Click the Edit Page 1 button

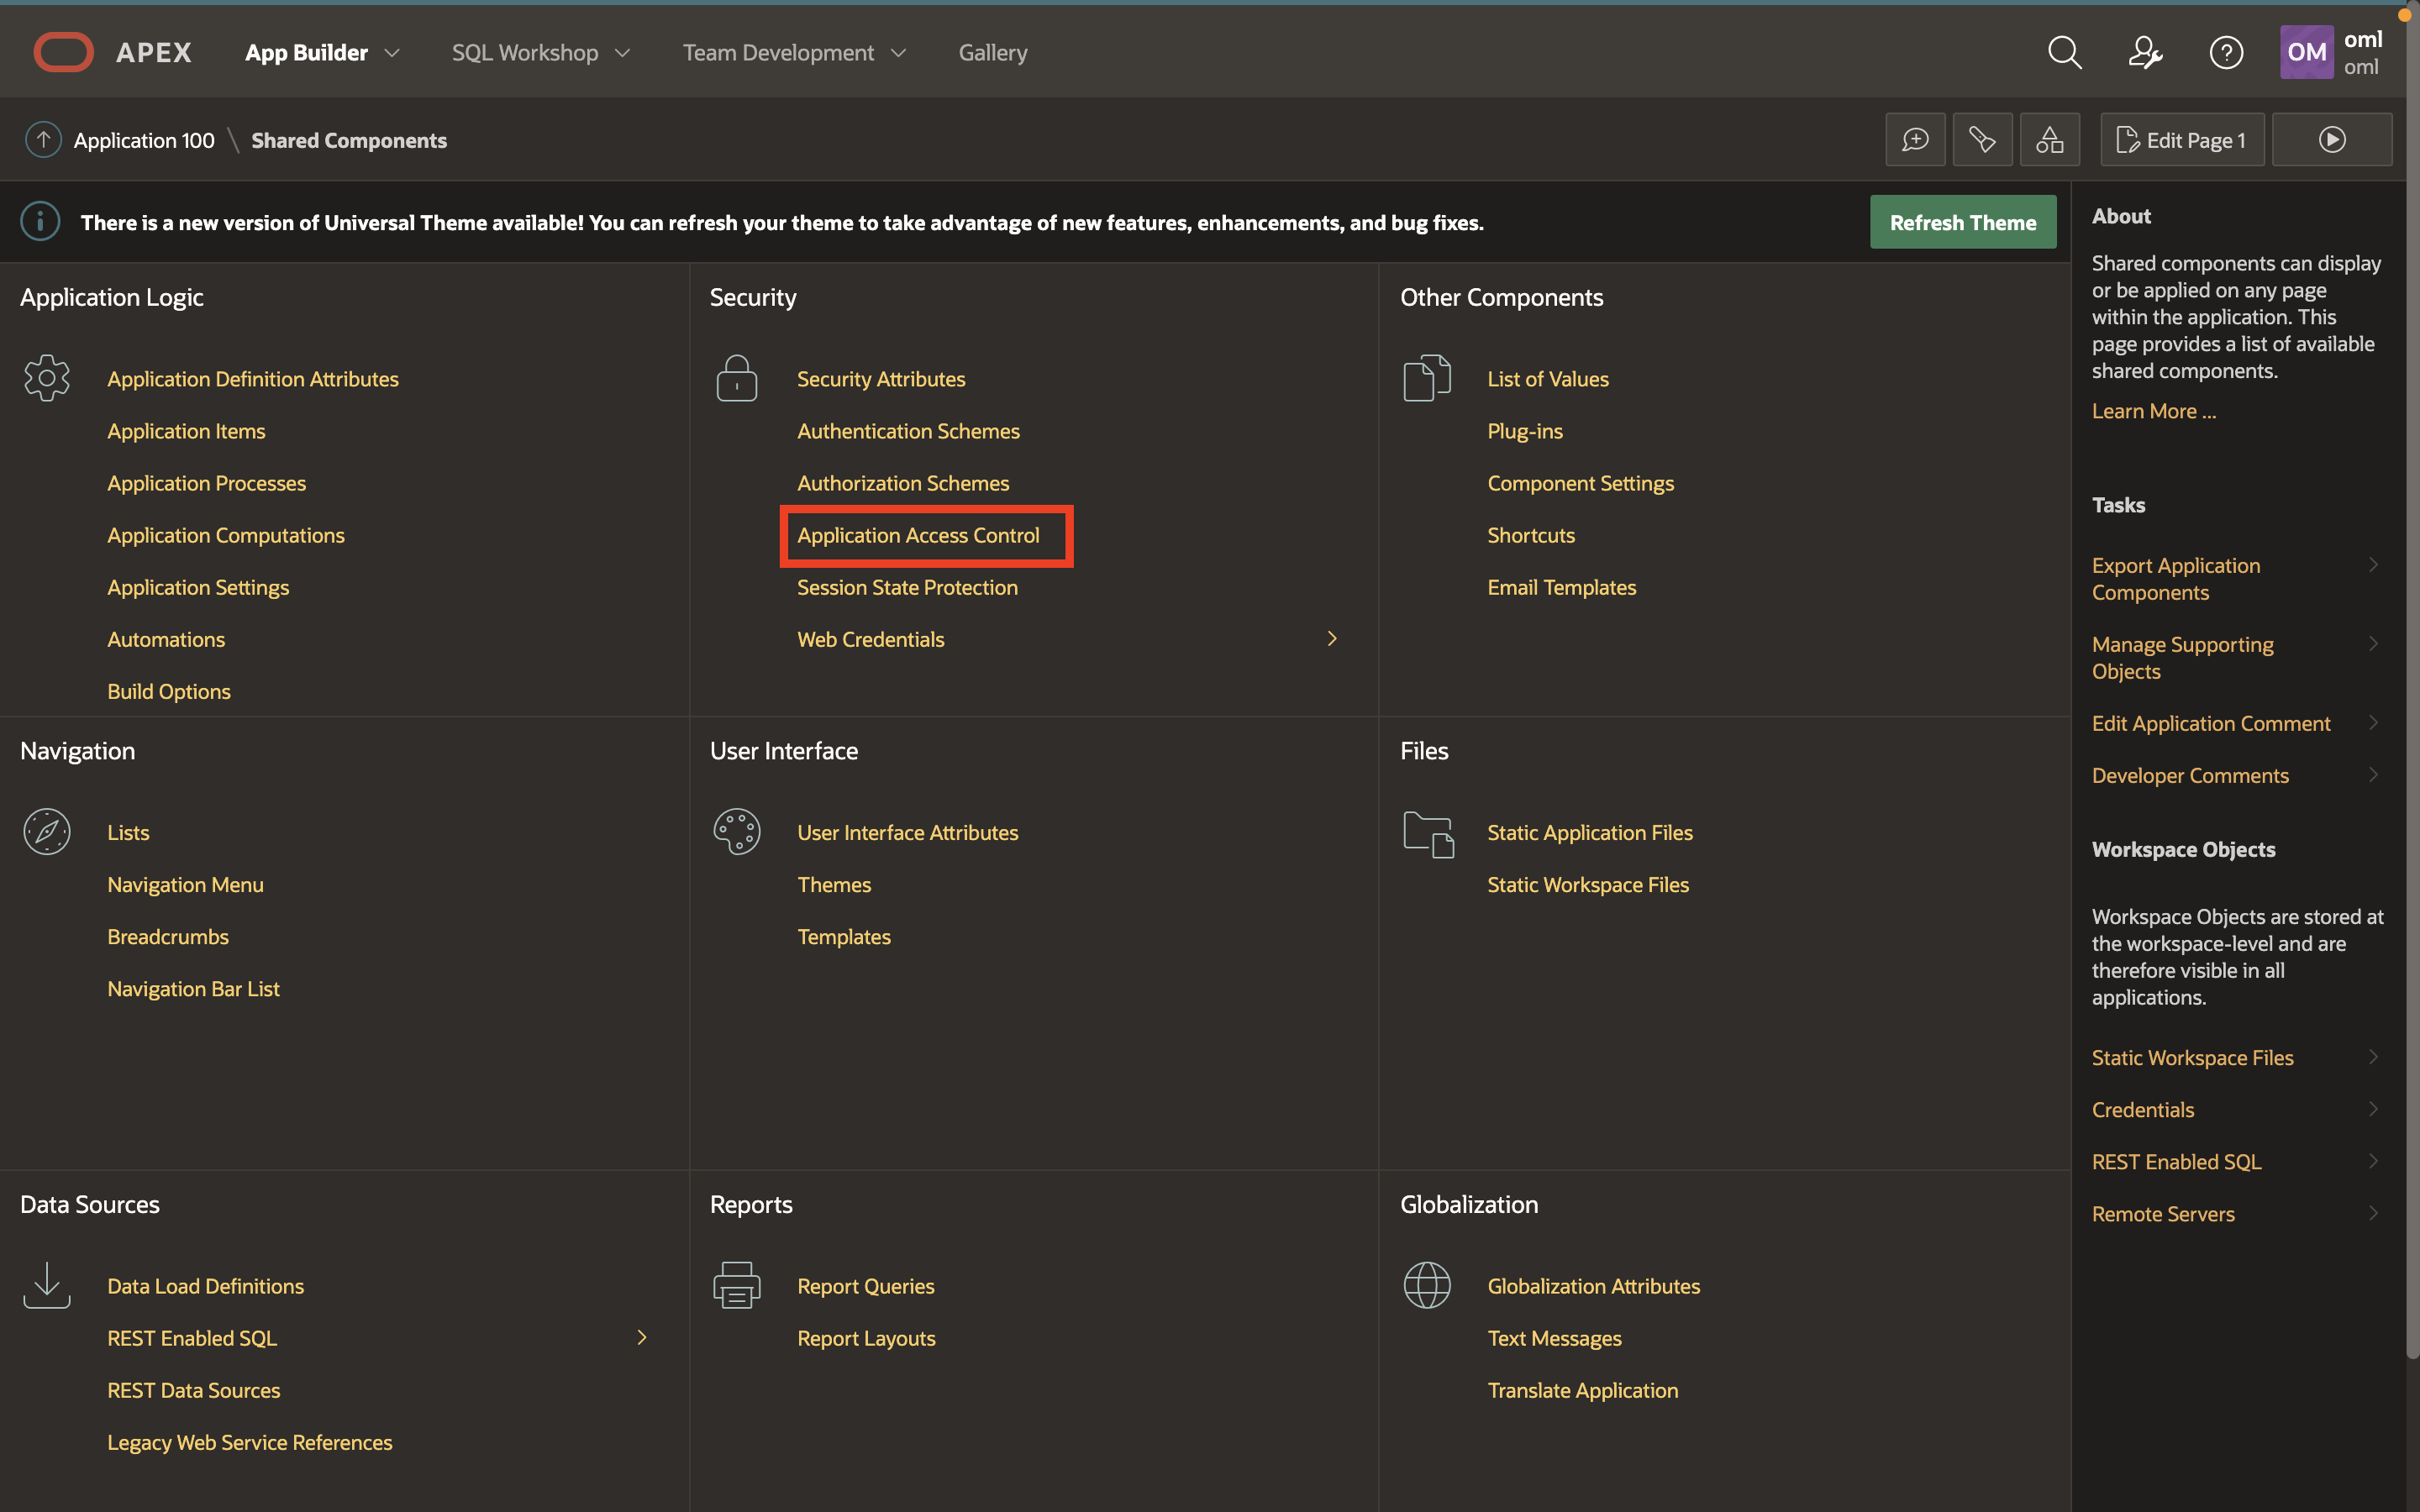coord(2182,140)
